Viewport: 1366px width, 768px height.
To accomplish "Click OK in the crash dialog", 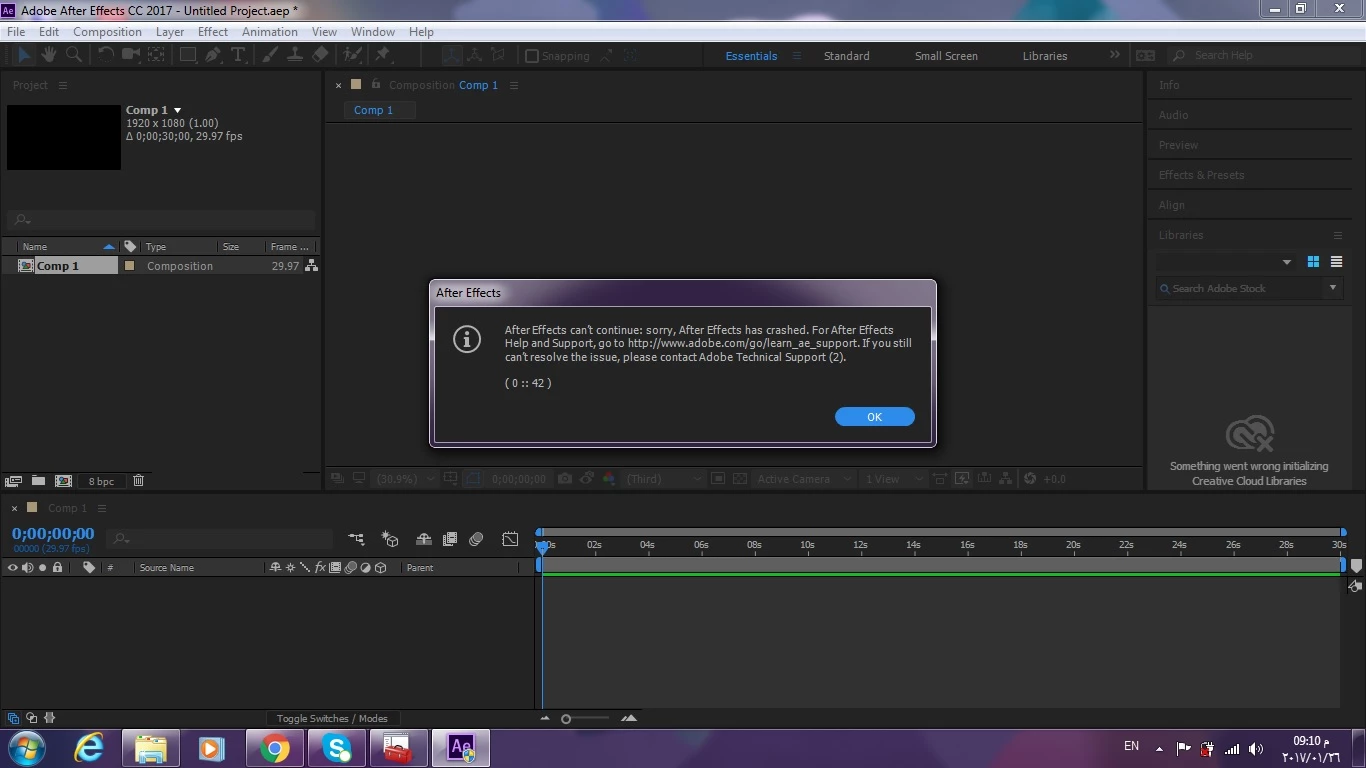I will point(875,417).
